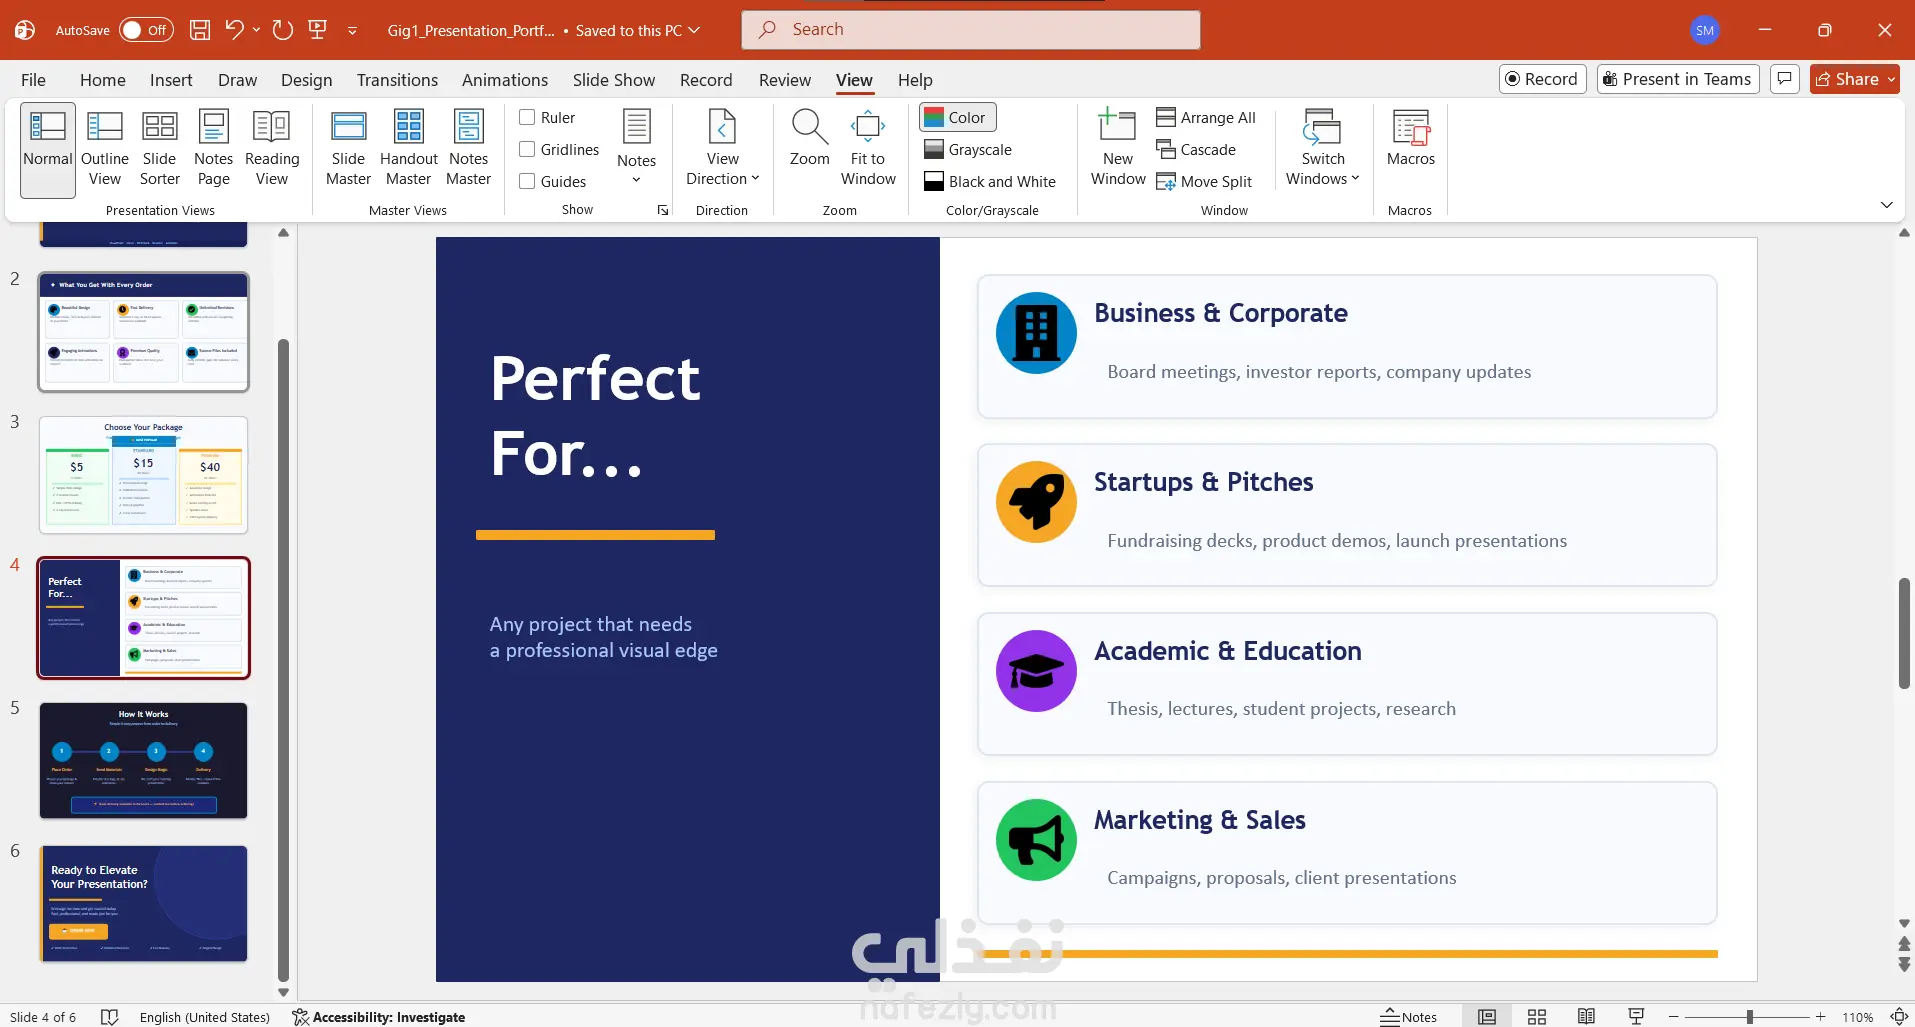Redo the last action
Image resolution: width=1915 pixels, height=1027 pixels.
283,30
